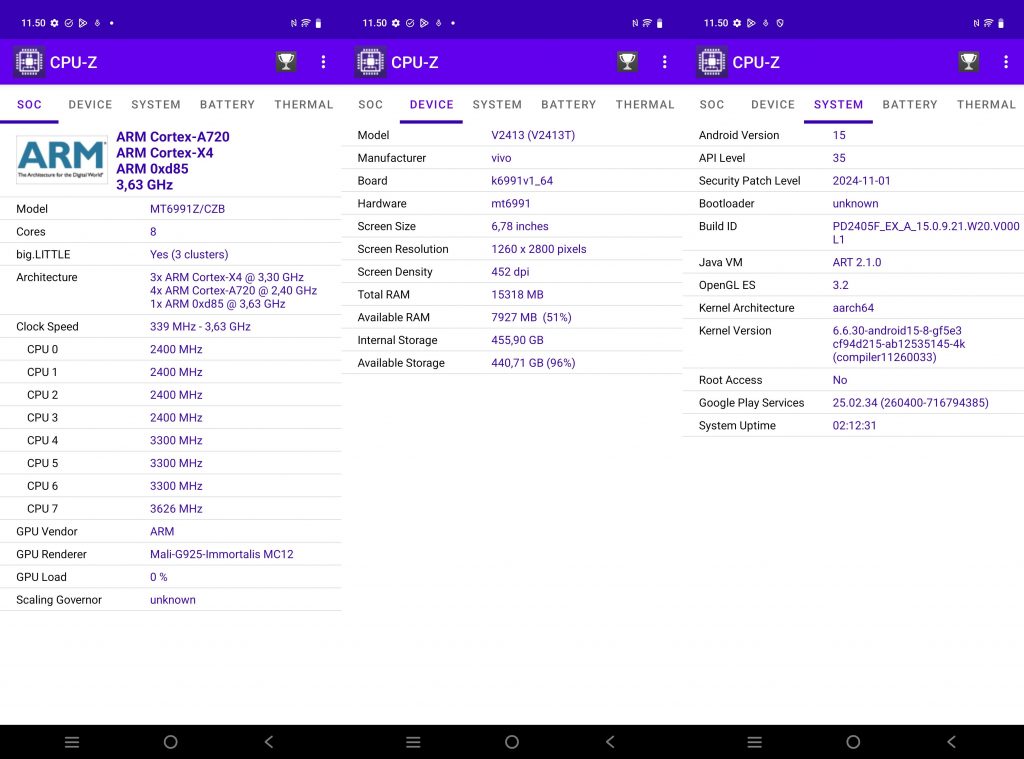
Task: Tap the home circle nav button in middle screen
Action: click(x=512, y=742)
